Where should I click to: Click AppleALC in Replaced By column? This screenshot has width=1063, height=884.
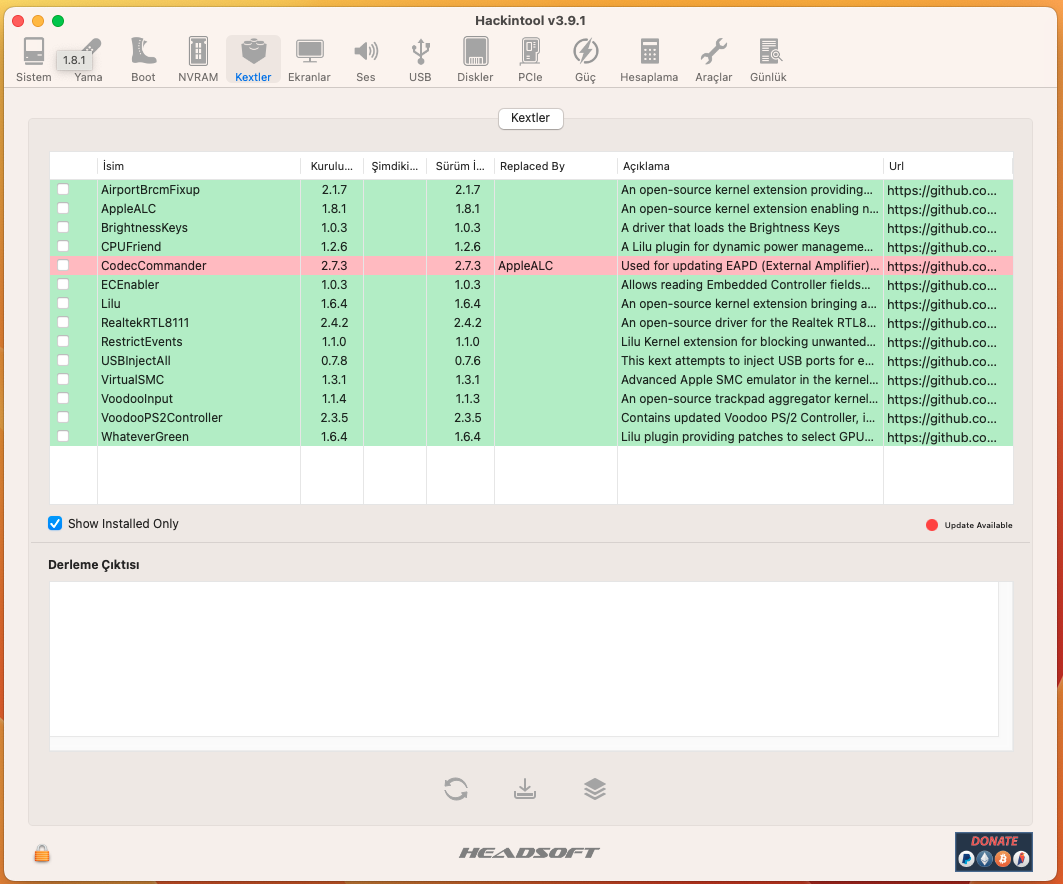pos(525,266)
